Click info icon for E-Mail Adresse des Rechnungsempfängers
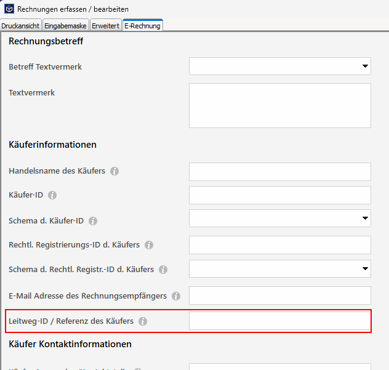389x370 pixels. pyautogui.click(x=176, y=296)
